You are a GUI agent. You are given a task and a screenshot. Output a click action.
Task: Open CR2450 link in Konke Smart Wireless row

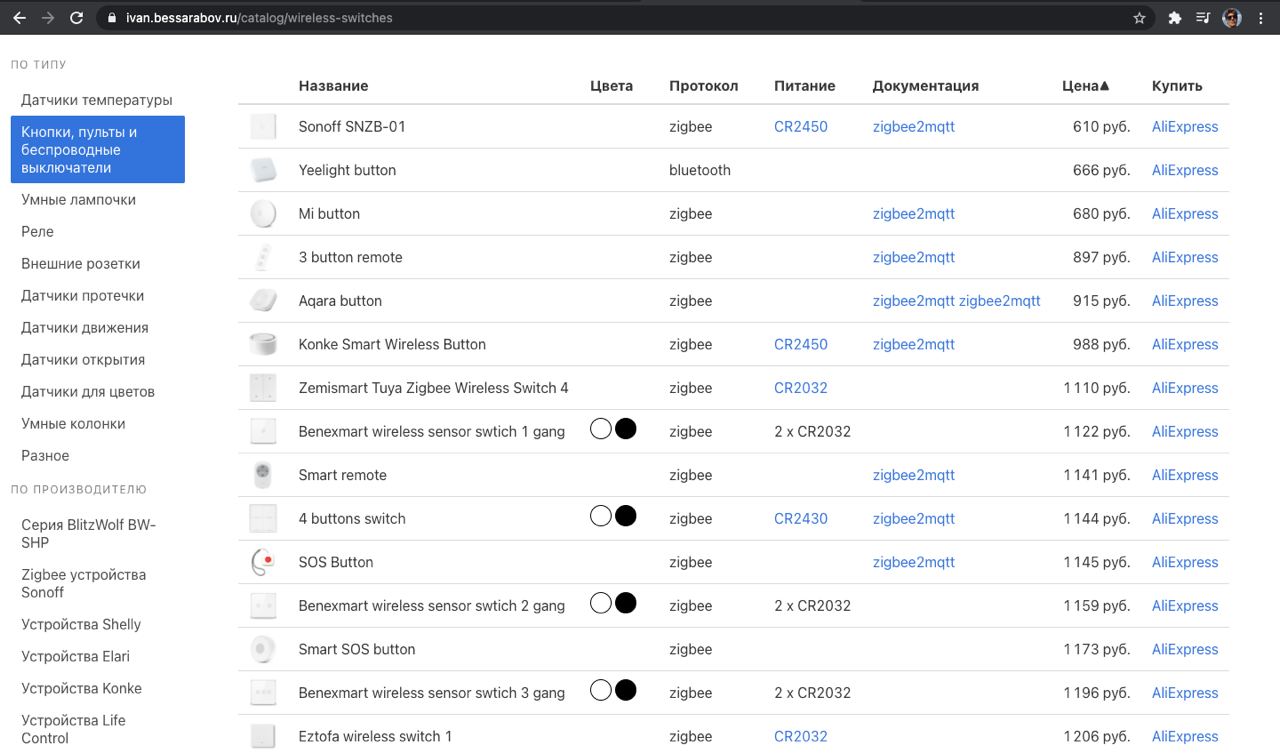(801, 344)
